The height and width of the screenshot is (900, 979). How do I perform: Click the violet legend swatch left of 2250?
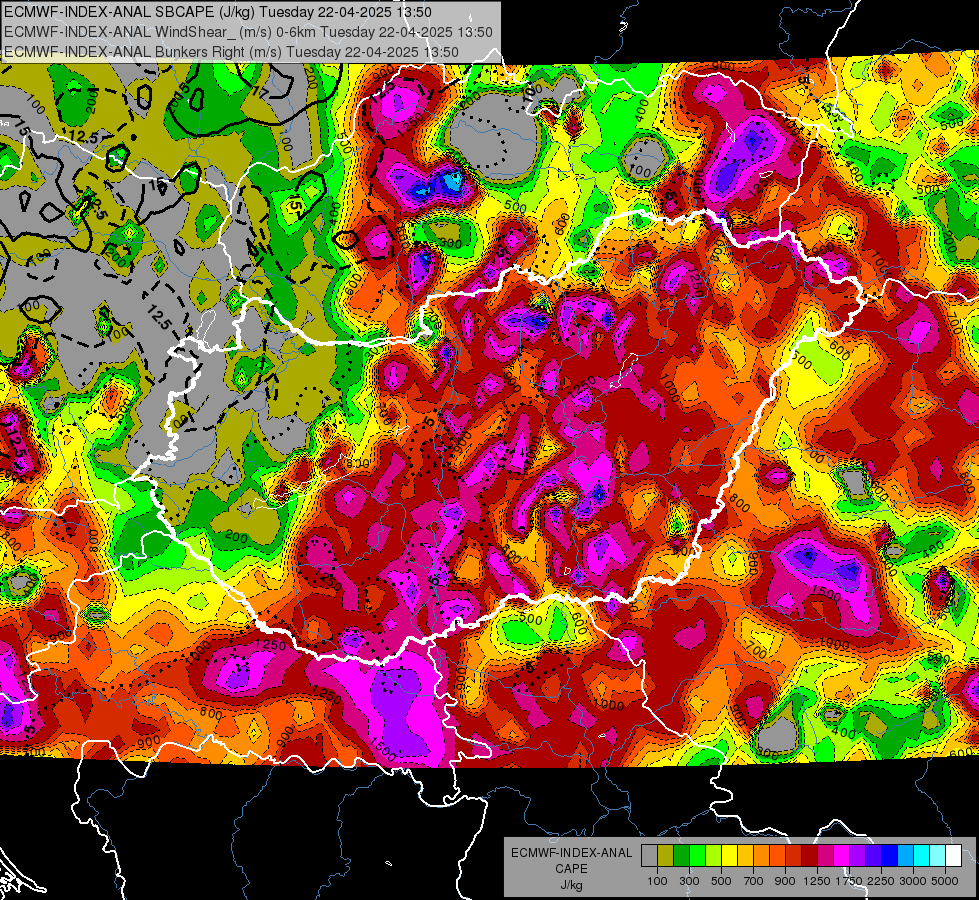[873, 855]
